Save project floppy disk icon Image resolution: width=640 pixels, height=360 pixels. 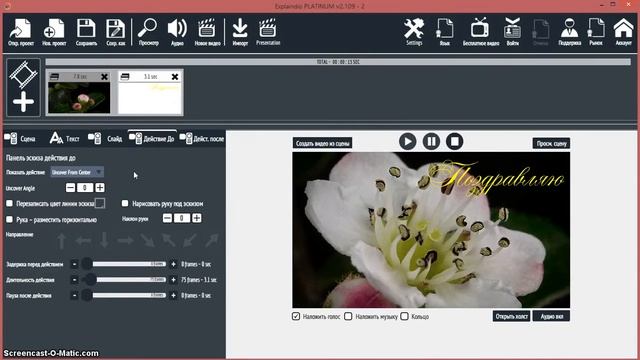(x=86, y=32)
